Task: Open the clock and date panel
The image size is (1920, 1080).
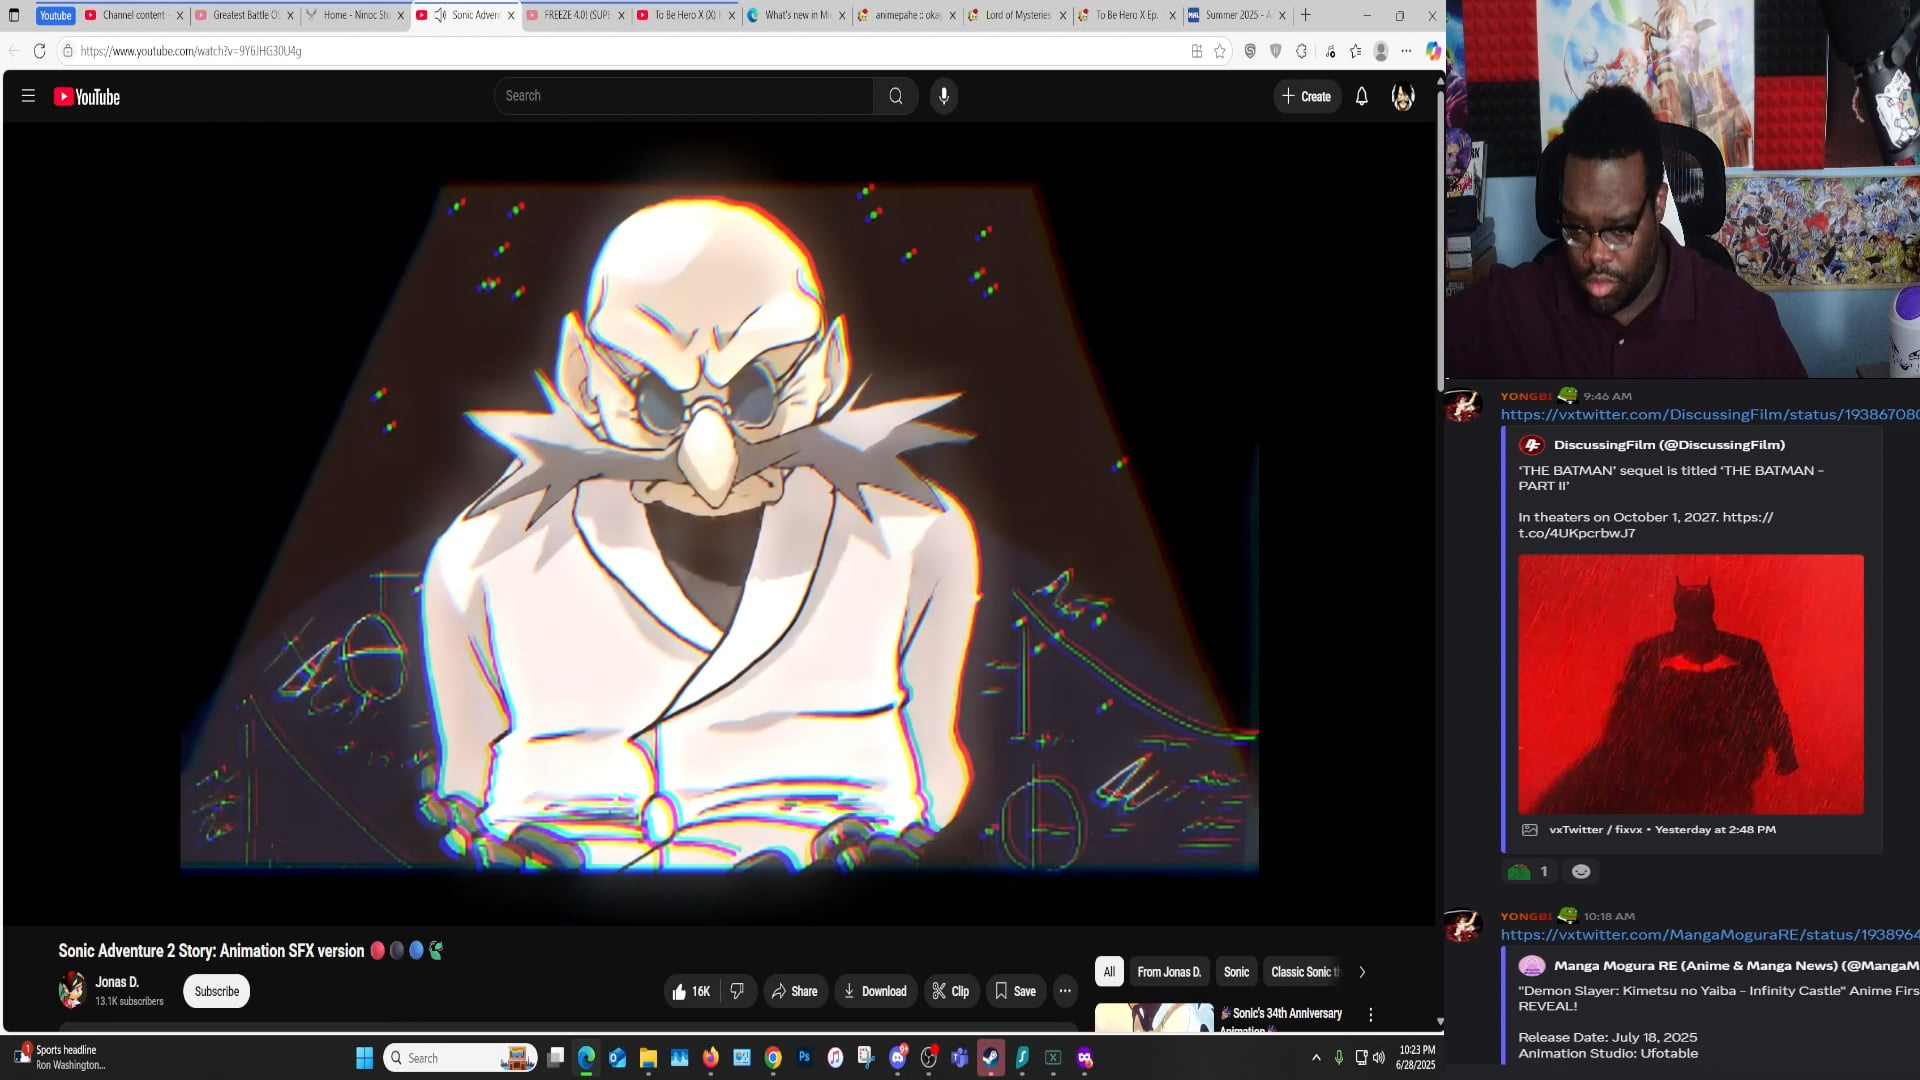Action: coord(1416,1058)
